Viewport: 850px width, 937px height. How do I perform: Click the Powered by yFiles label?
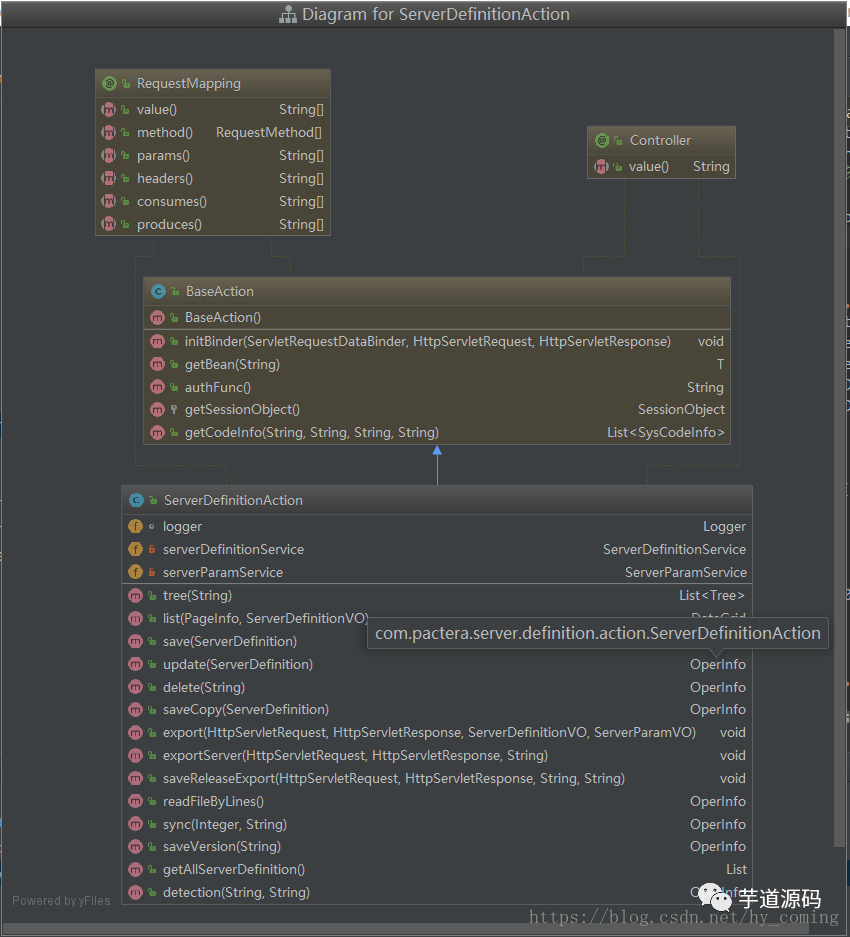click(62, 901)
